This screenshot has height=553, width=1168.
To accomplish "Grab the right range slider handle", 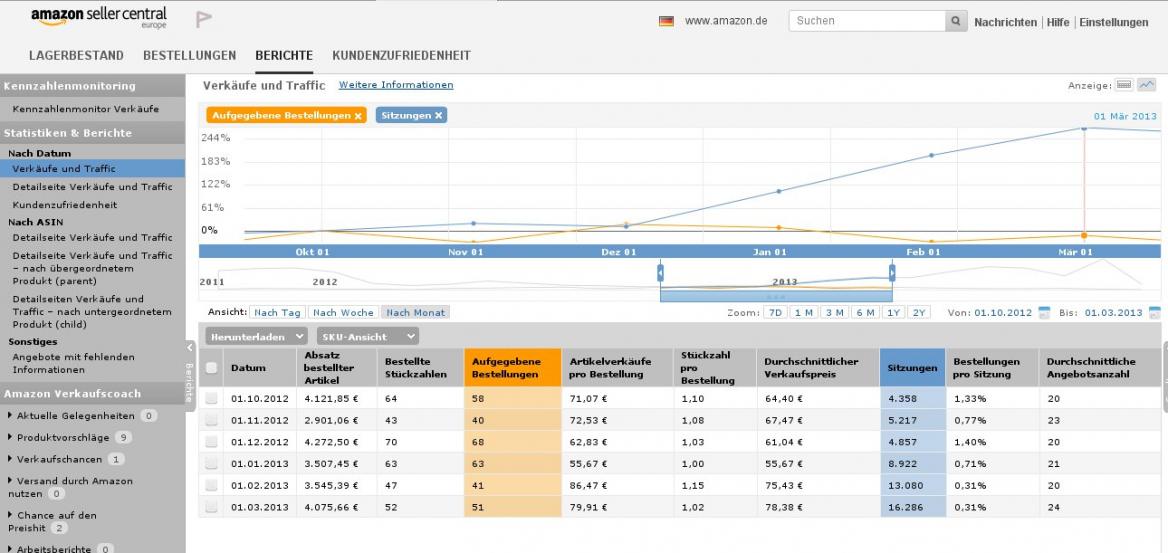I will tap(892, 273).
